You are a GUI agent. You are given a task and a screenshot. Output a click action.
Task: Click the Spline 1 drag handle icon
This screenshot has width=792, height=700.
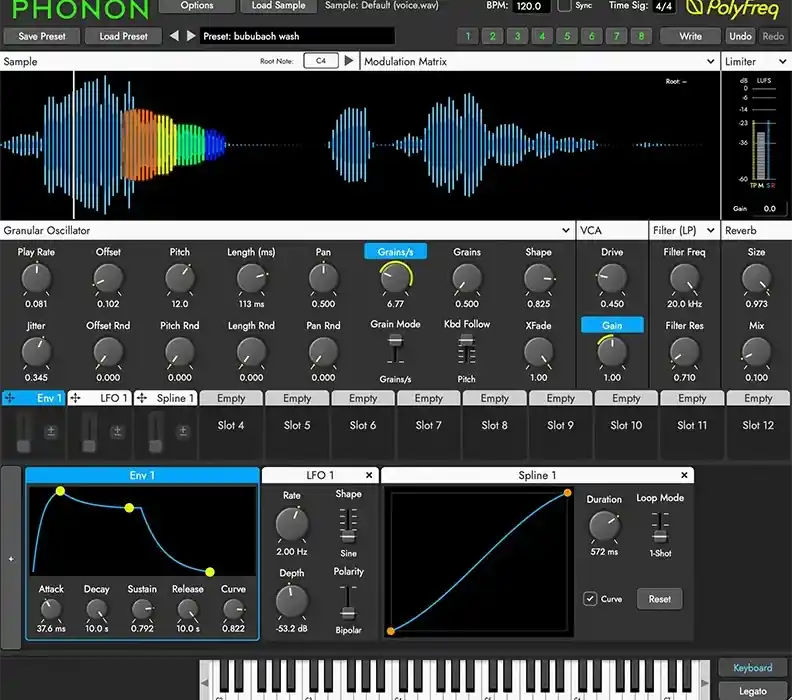tap(142, 398)
